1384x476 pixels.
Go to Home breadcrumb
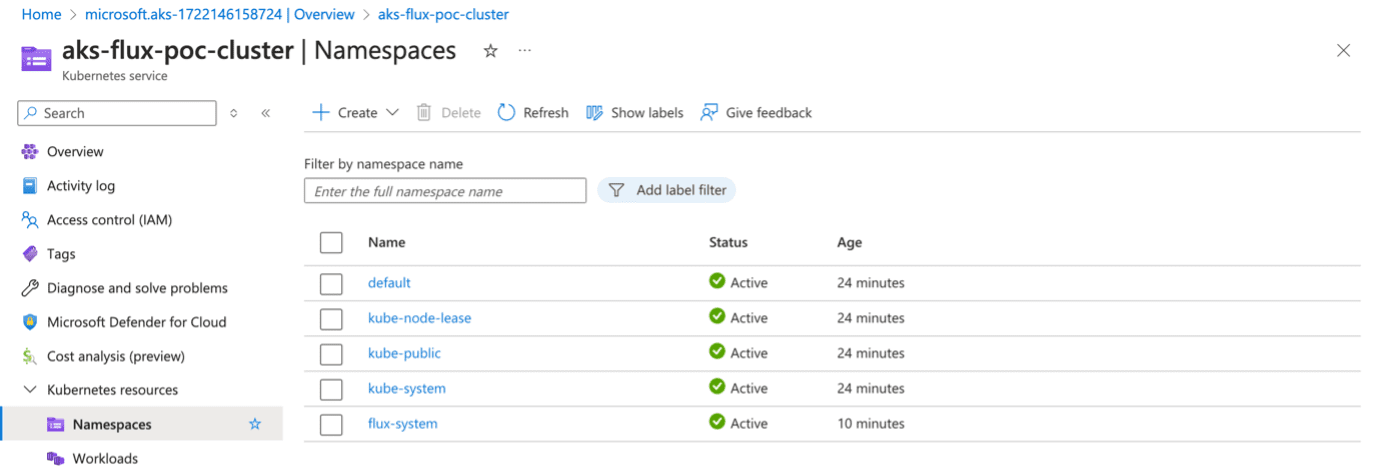[x=41, y=14]
